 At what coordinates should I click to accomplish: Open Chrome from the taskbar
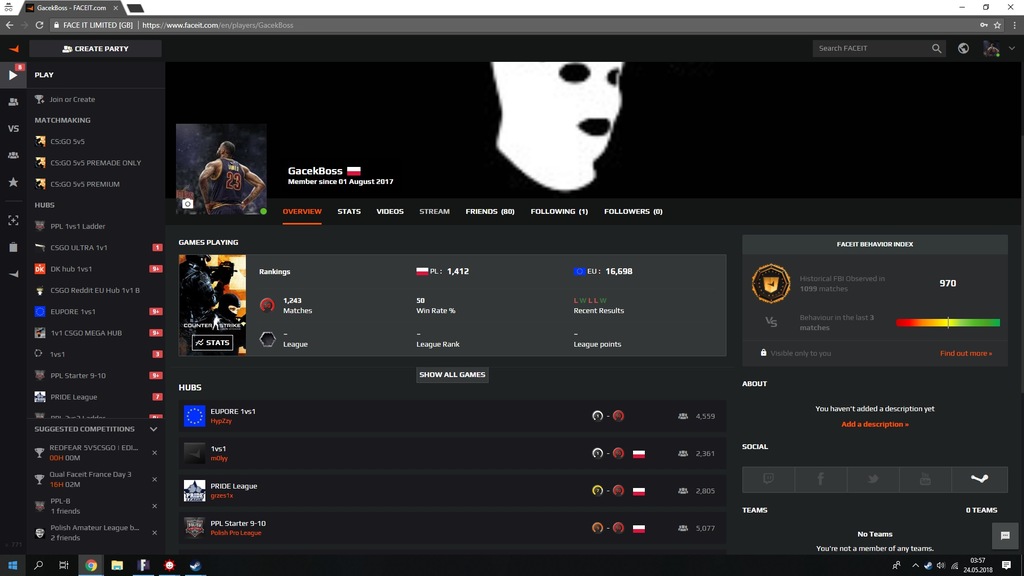pos(91,565)
